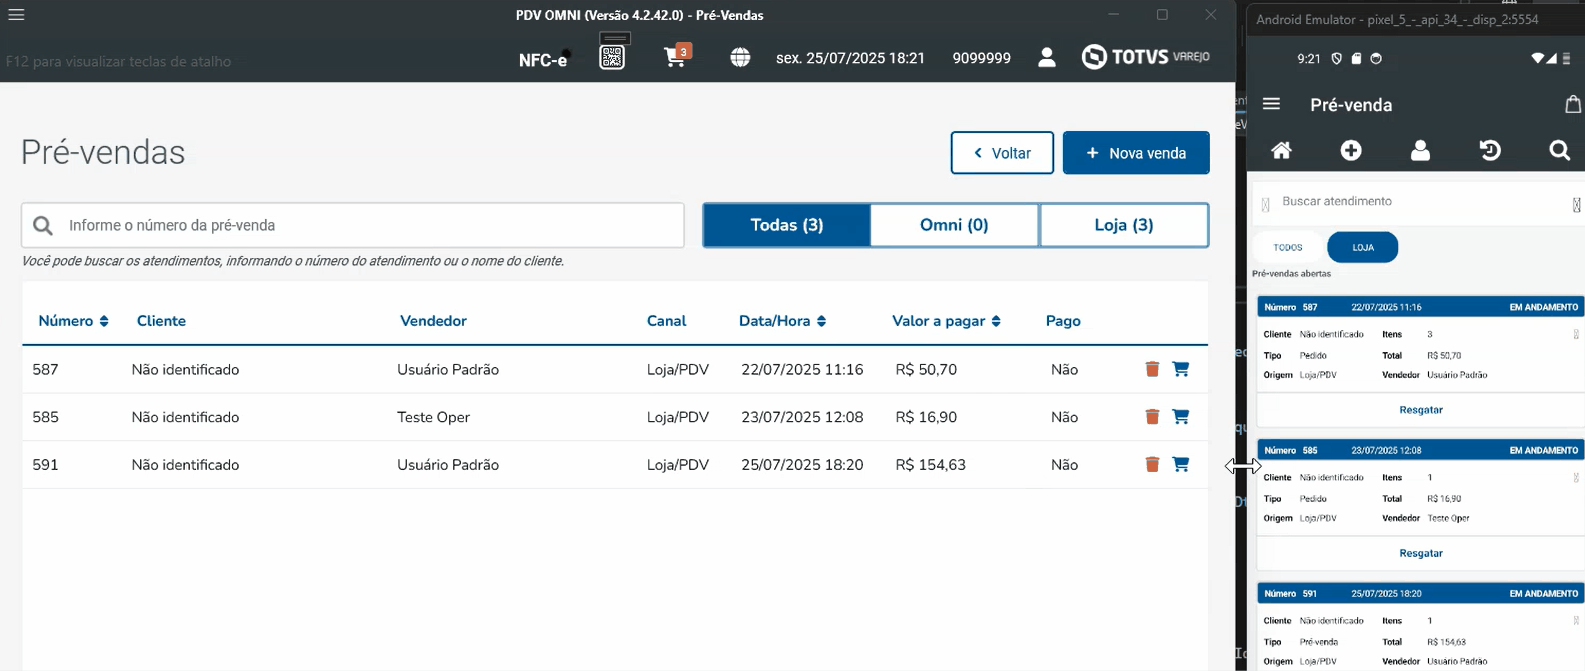Open the PDV hamburger menu
The height and width of the screenshot is (671, 1585).
click(16, 15)
